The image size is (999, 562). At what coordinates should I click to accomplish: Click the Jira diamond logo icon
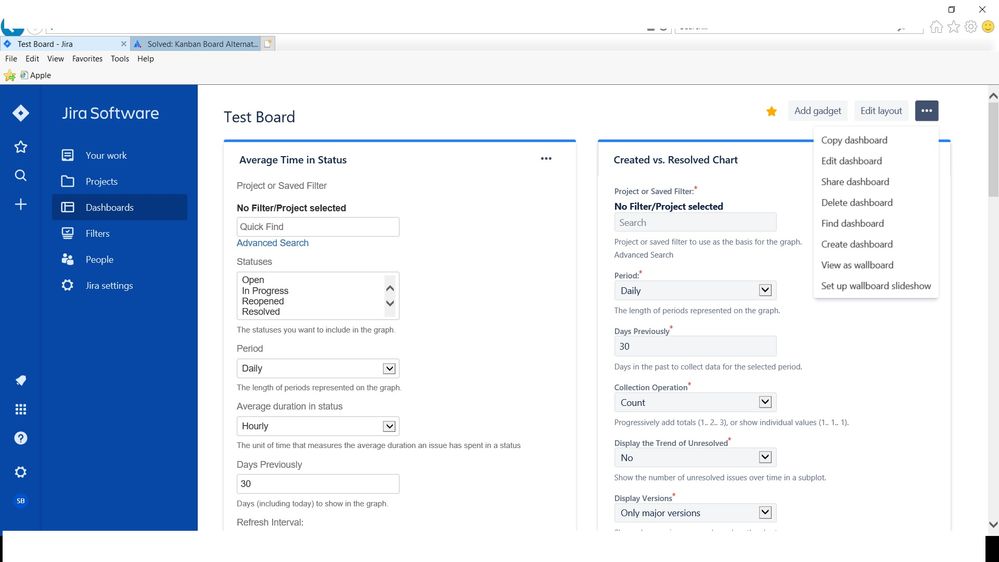tap(20, 113)
